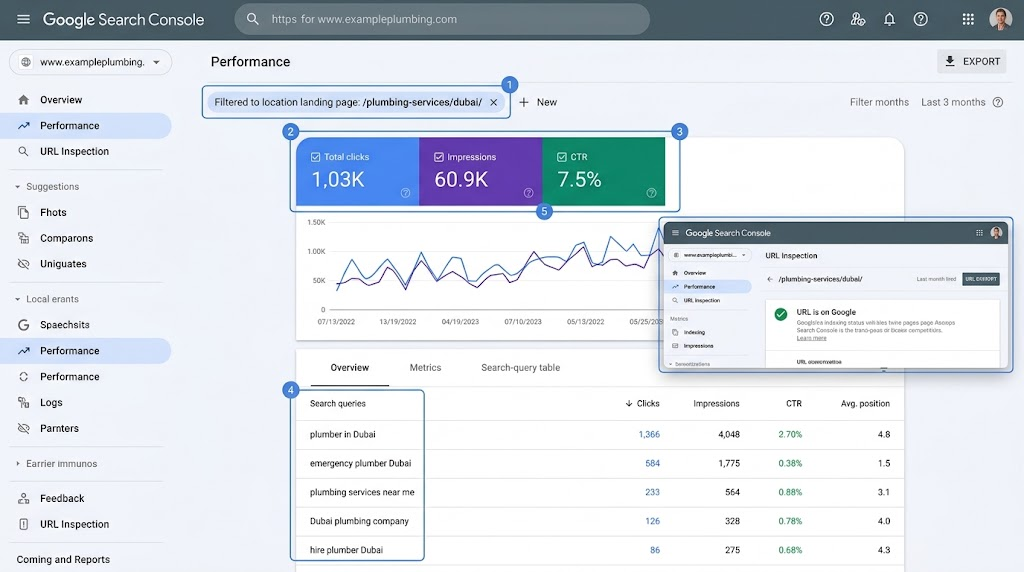Click the Google G icon beside Spaechsits
This screenshot has height=572, width=1024.
24,325
